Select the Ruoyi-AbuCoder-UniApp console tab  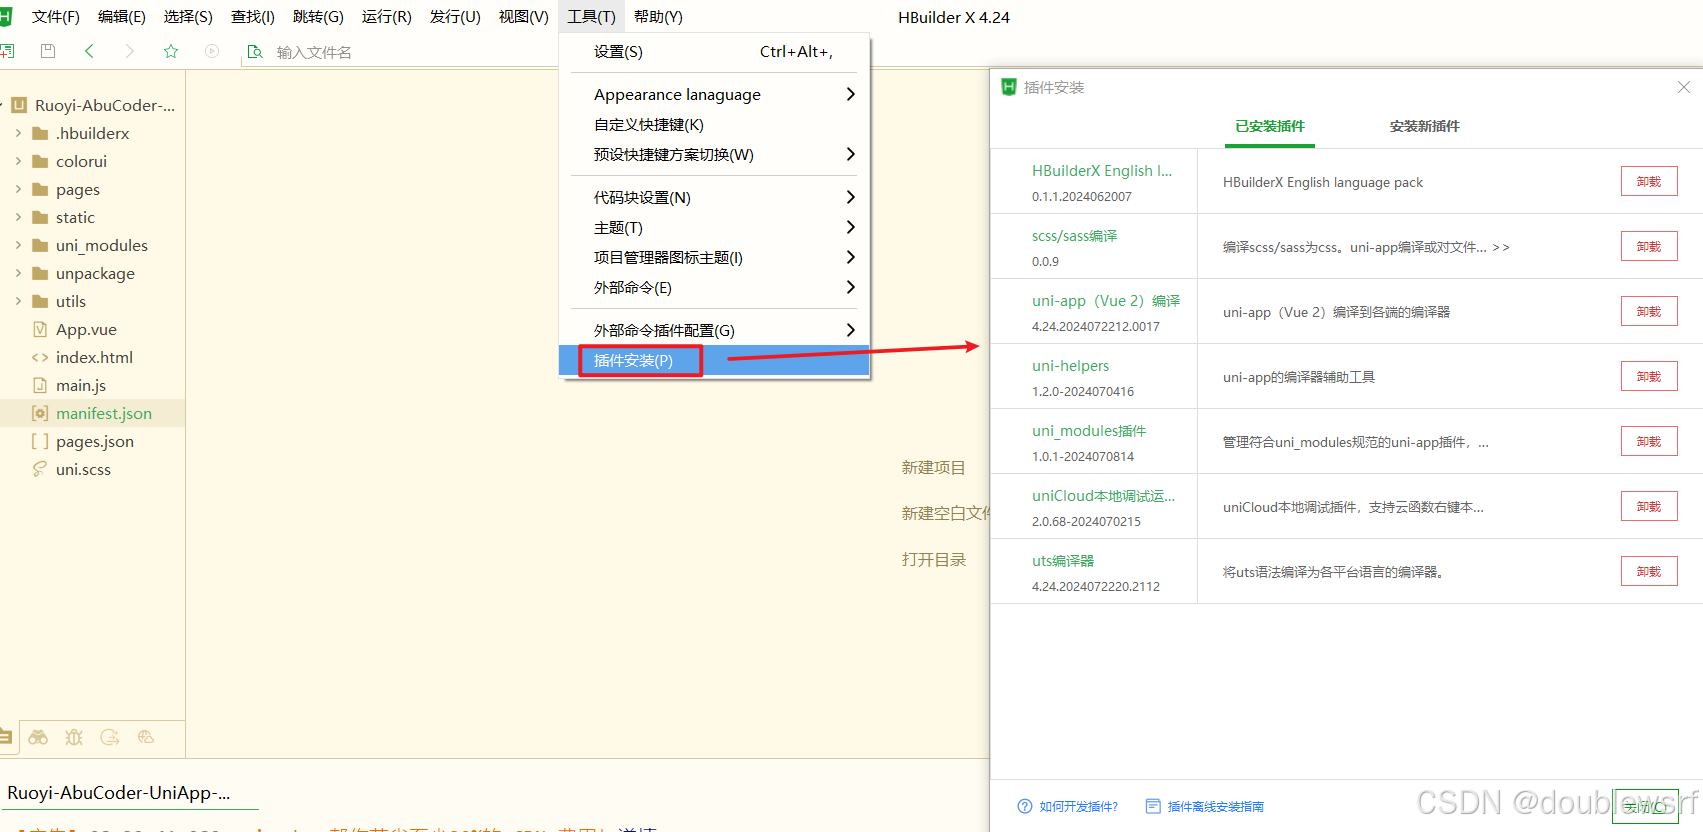119,793
